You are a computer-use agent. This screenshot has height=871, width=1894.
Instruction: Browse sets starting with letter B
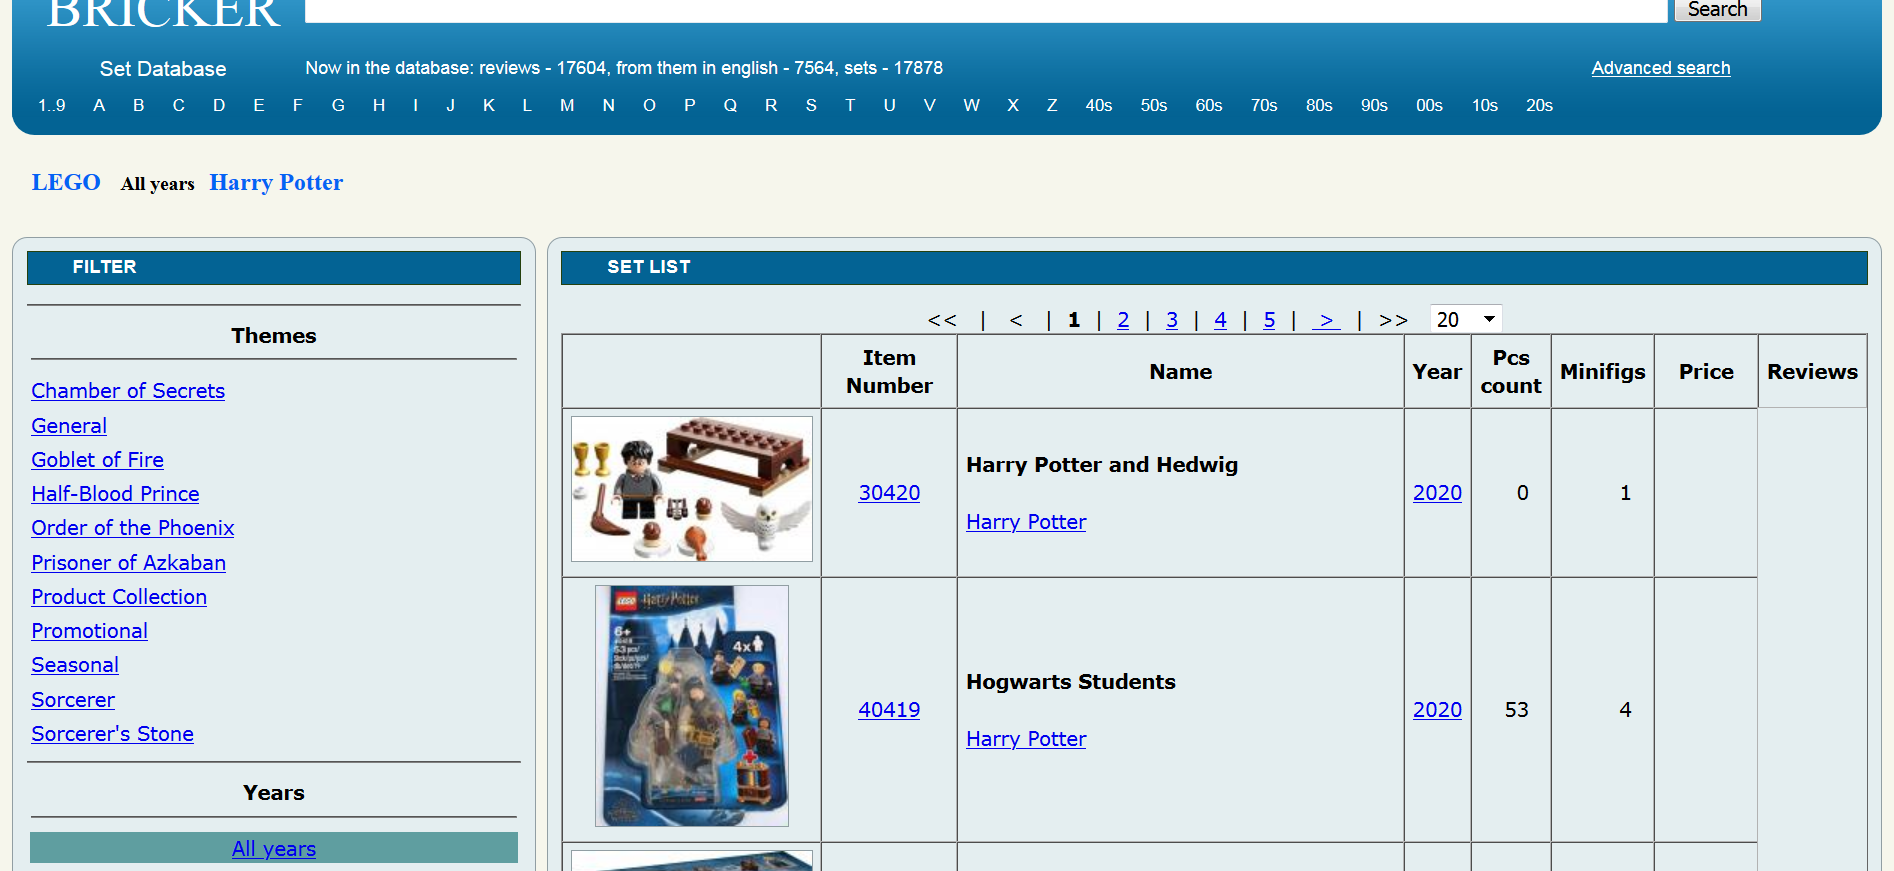139,105
